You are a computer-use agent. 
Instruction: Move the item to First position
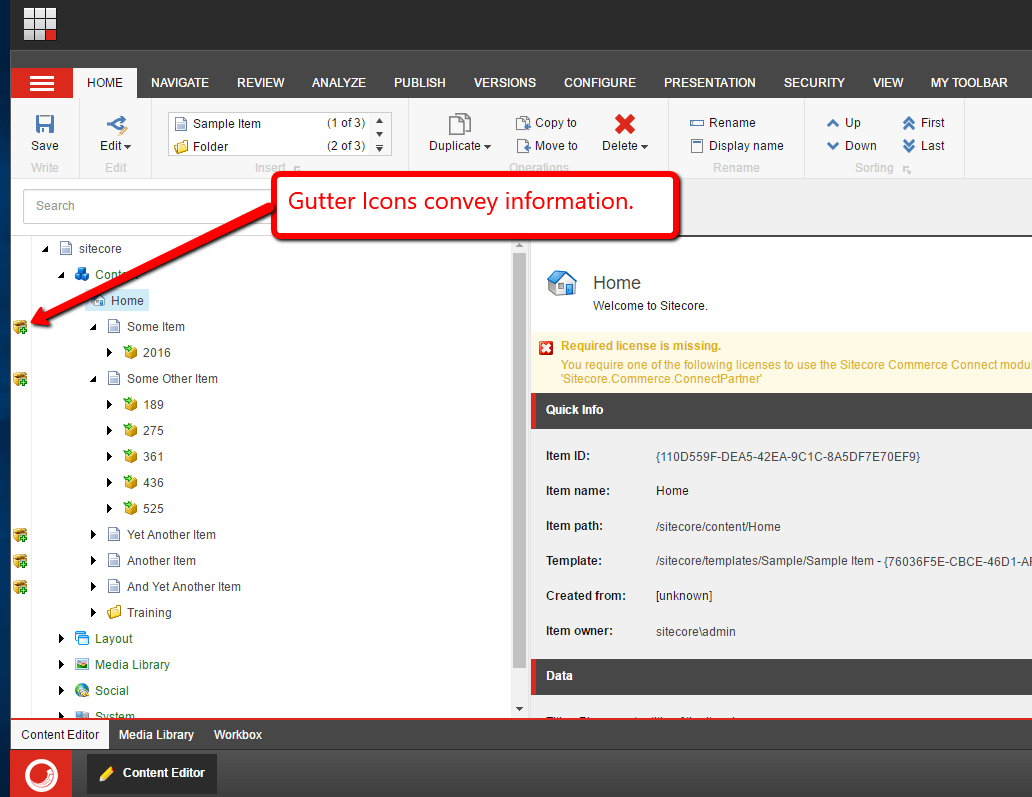922,123
